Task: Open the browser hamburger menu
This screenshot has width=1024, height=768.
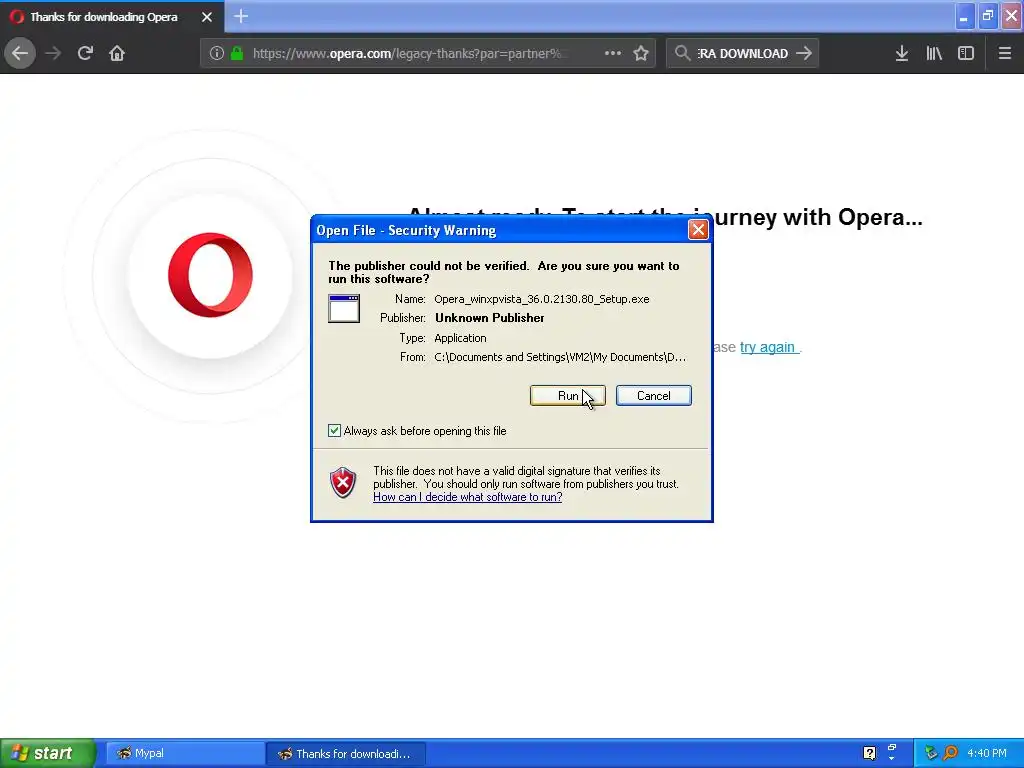Action: pos(1005,53)
